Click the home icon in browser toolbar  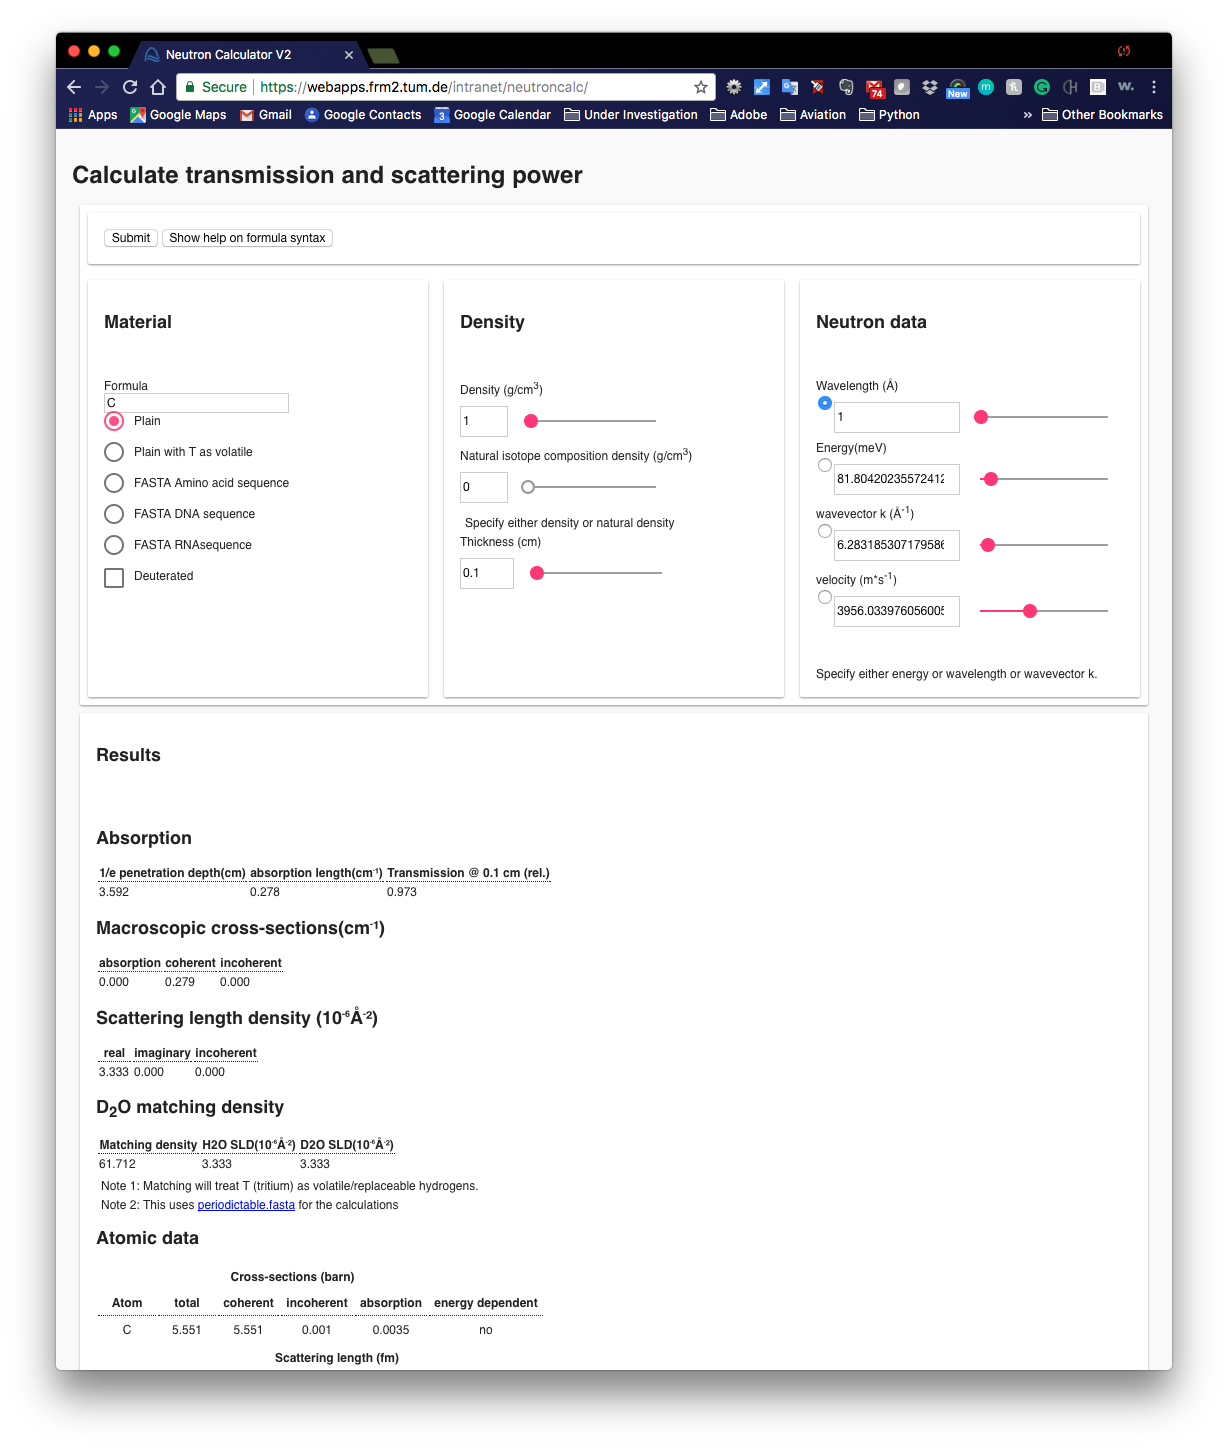(158, 87)
